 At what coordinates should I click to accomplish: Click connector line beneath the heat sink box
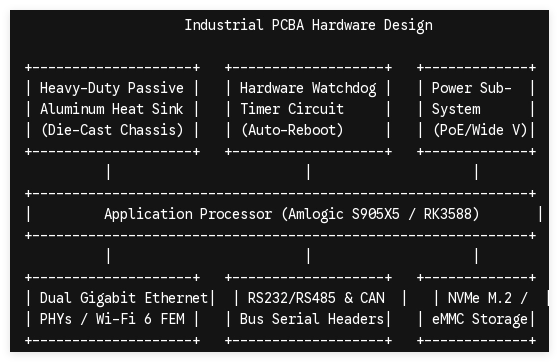[x=108, y=172]
